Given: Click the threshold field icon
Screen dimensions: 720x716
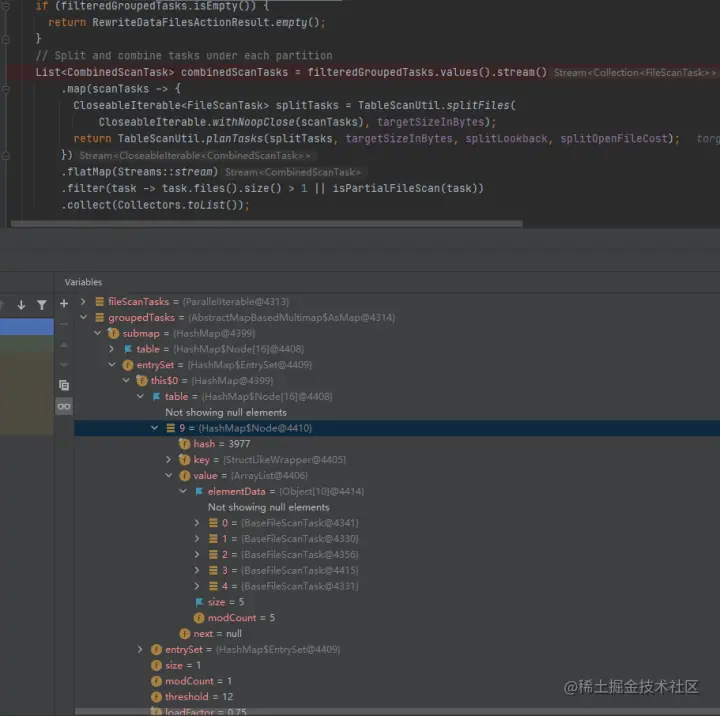Looking at the screenshot, I should click(x=156, y=697).
